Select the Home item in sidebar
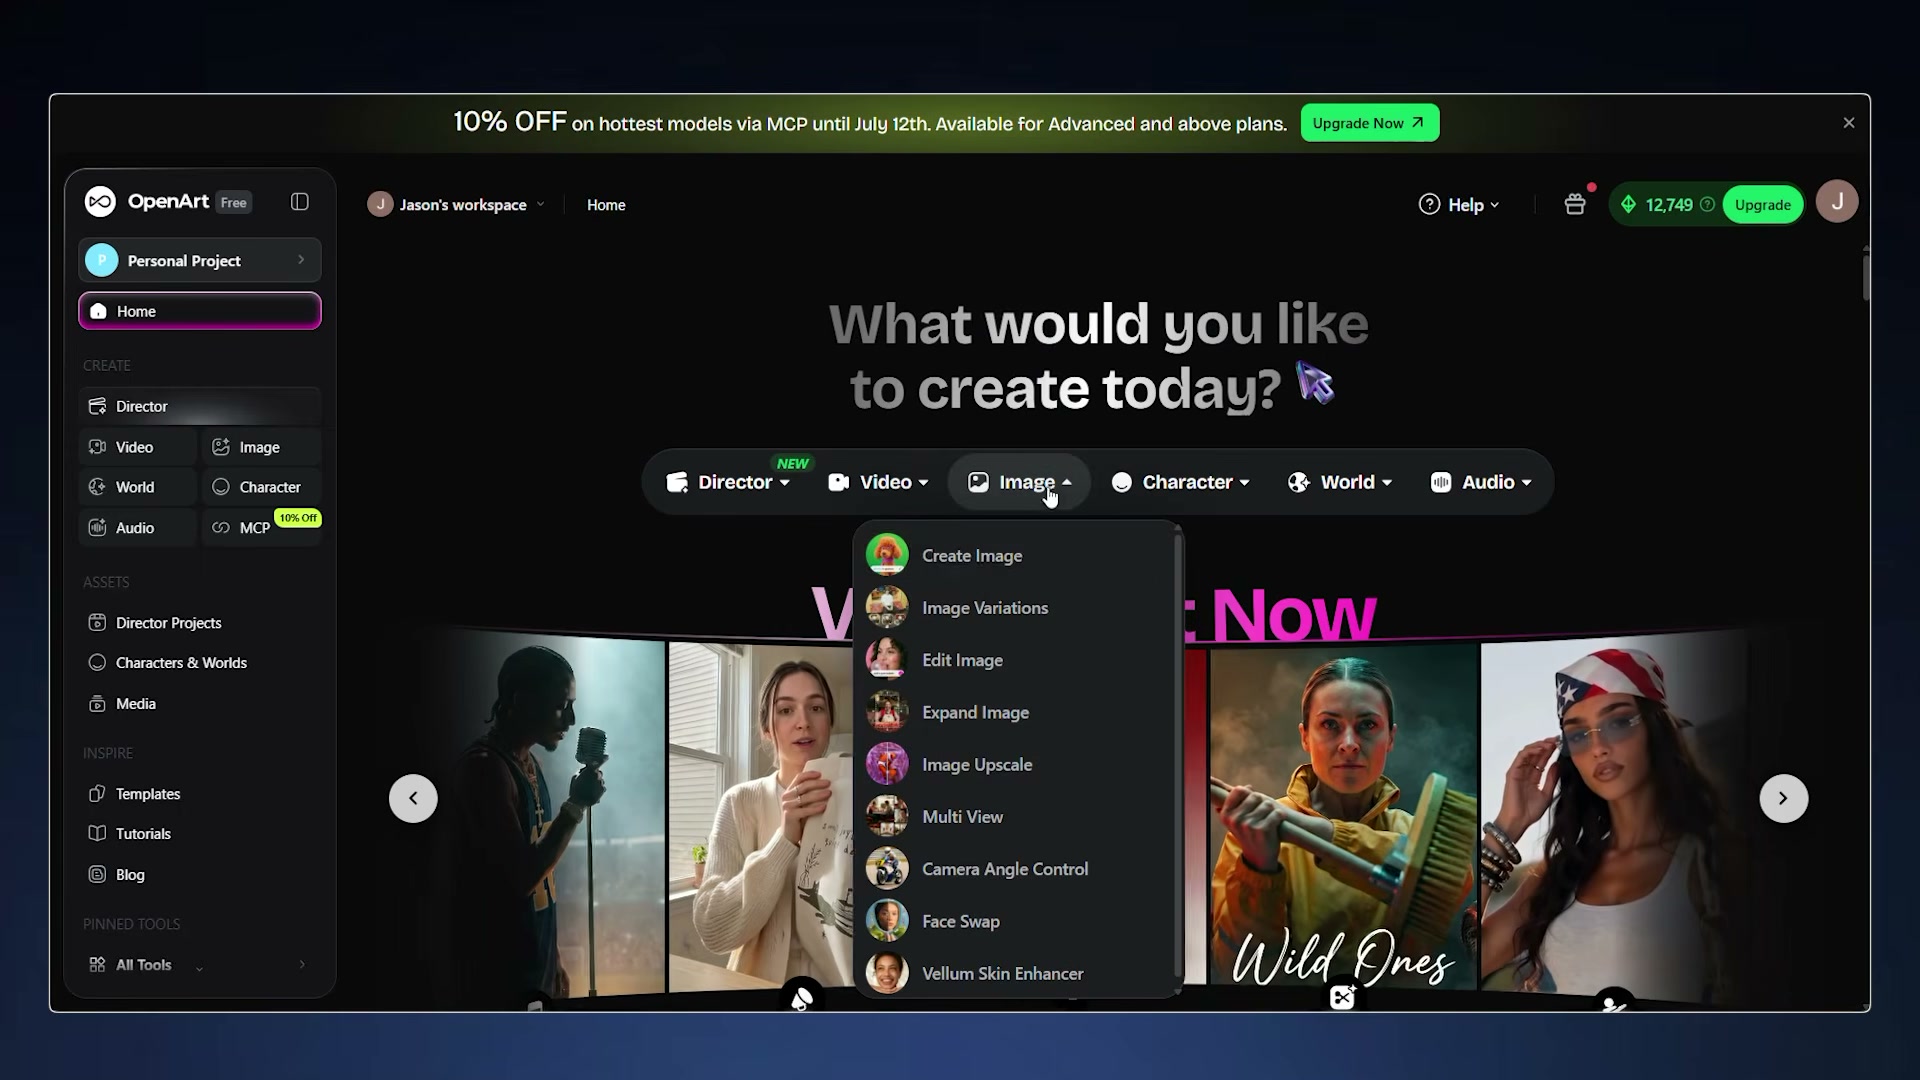 point(200,311)
